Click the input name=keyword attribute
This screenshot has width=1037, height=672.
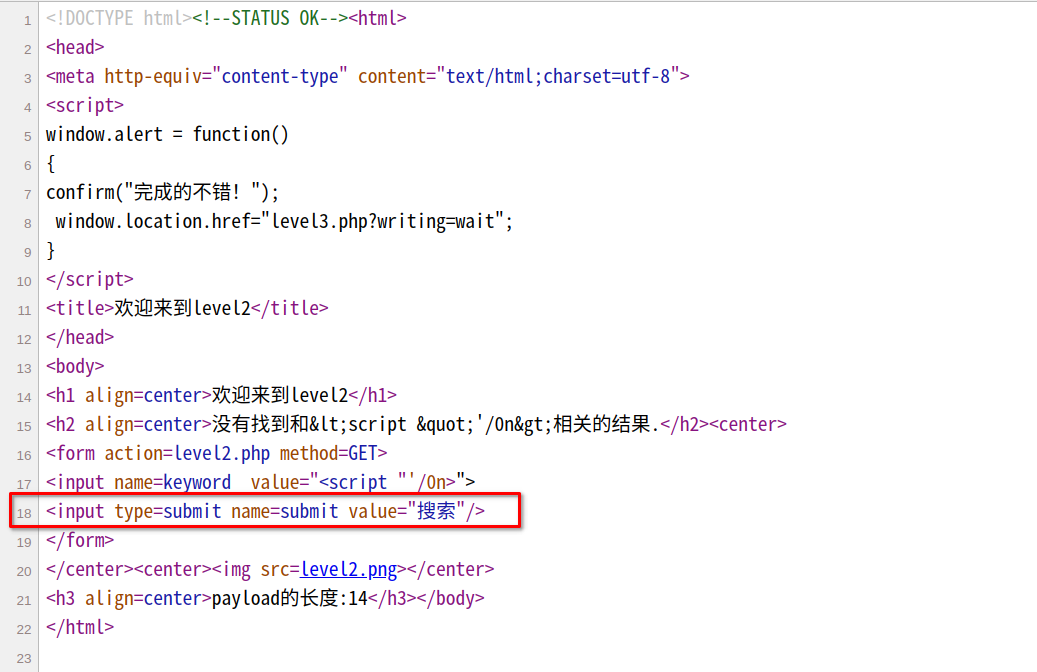173,482
